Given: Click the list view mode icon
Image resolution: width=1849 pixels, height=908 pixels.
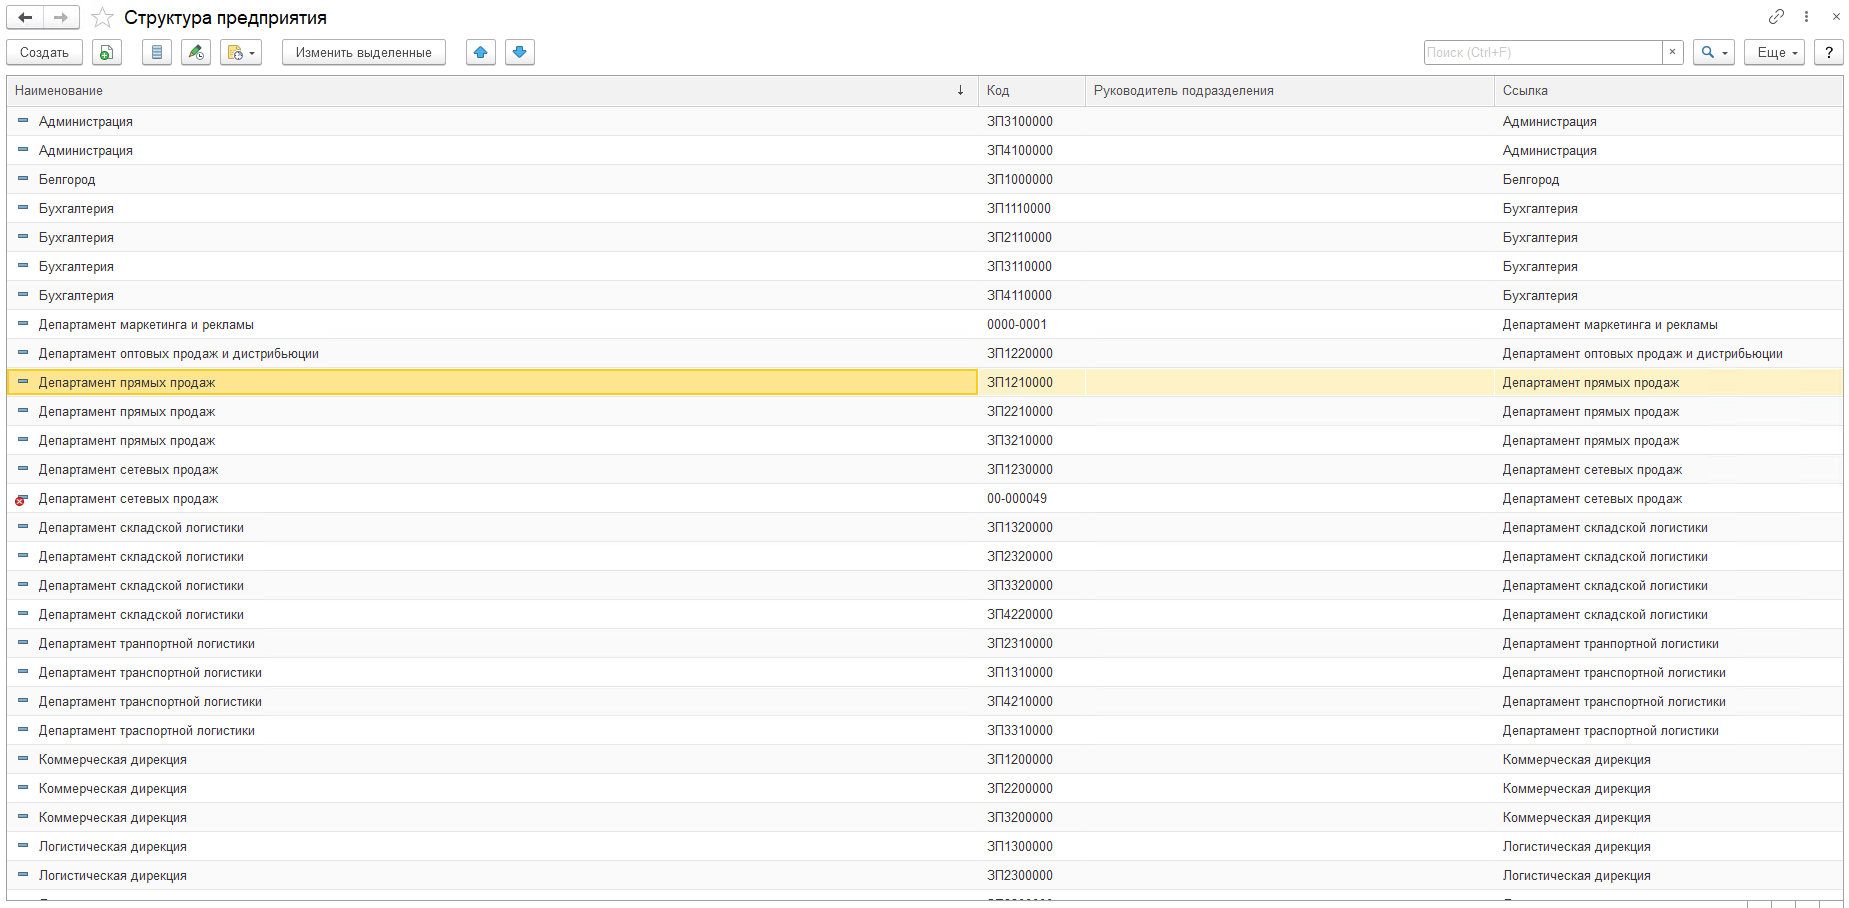Looking at the screenshot, I should [157, 53].
